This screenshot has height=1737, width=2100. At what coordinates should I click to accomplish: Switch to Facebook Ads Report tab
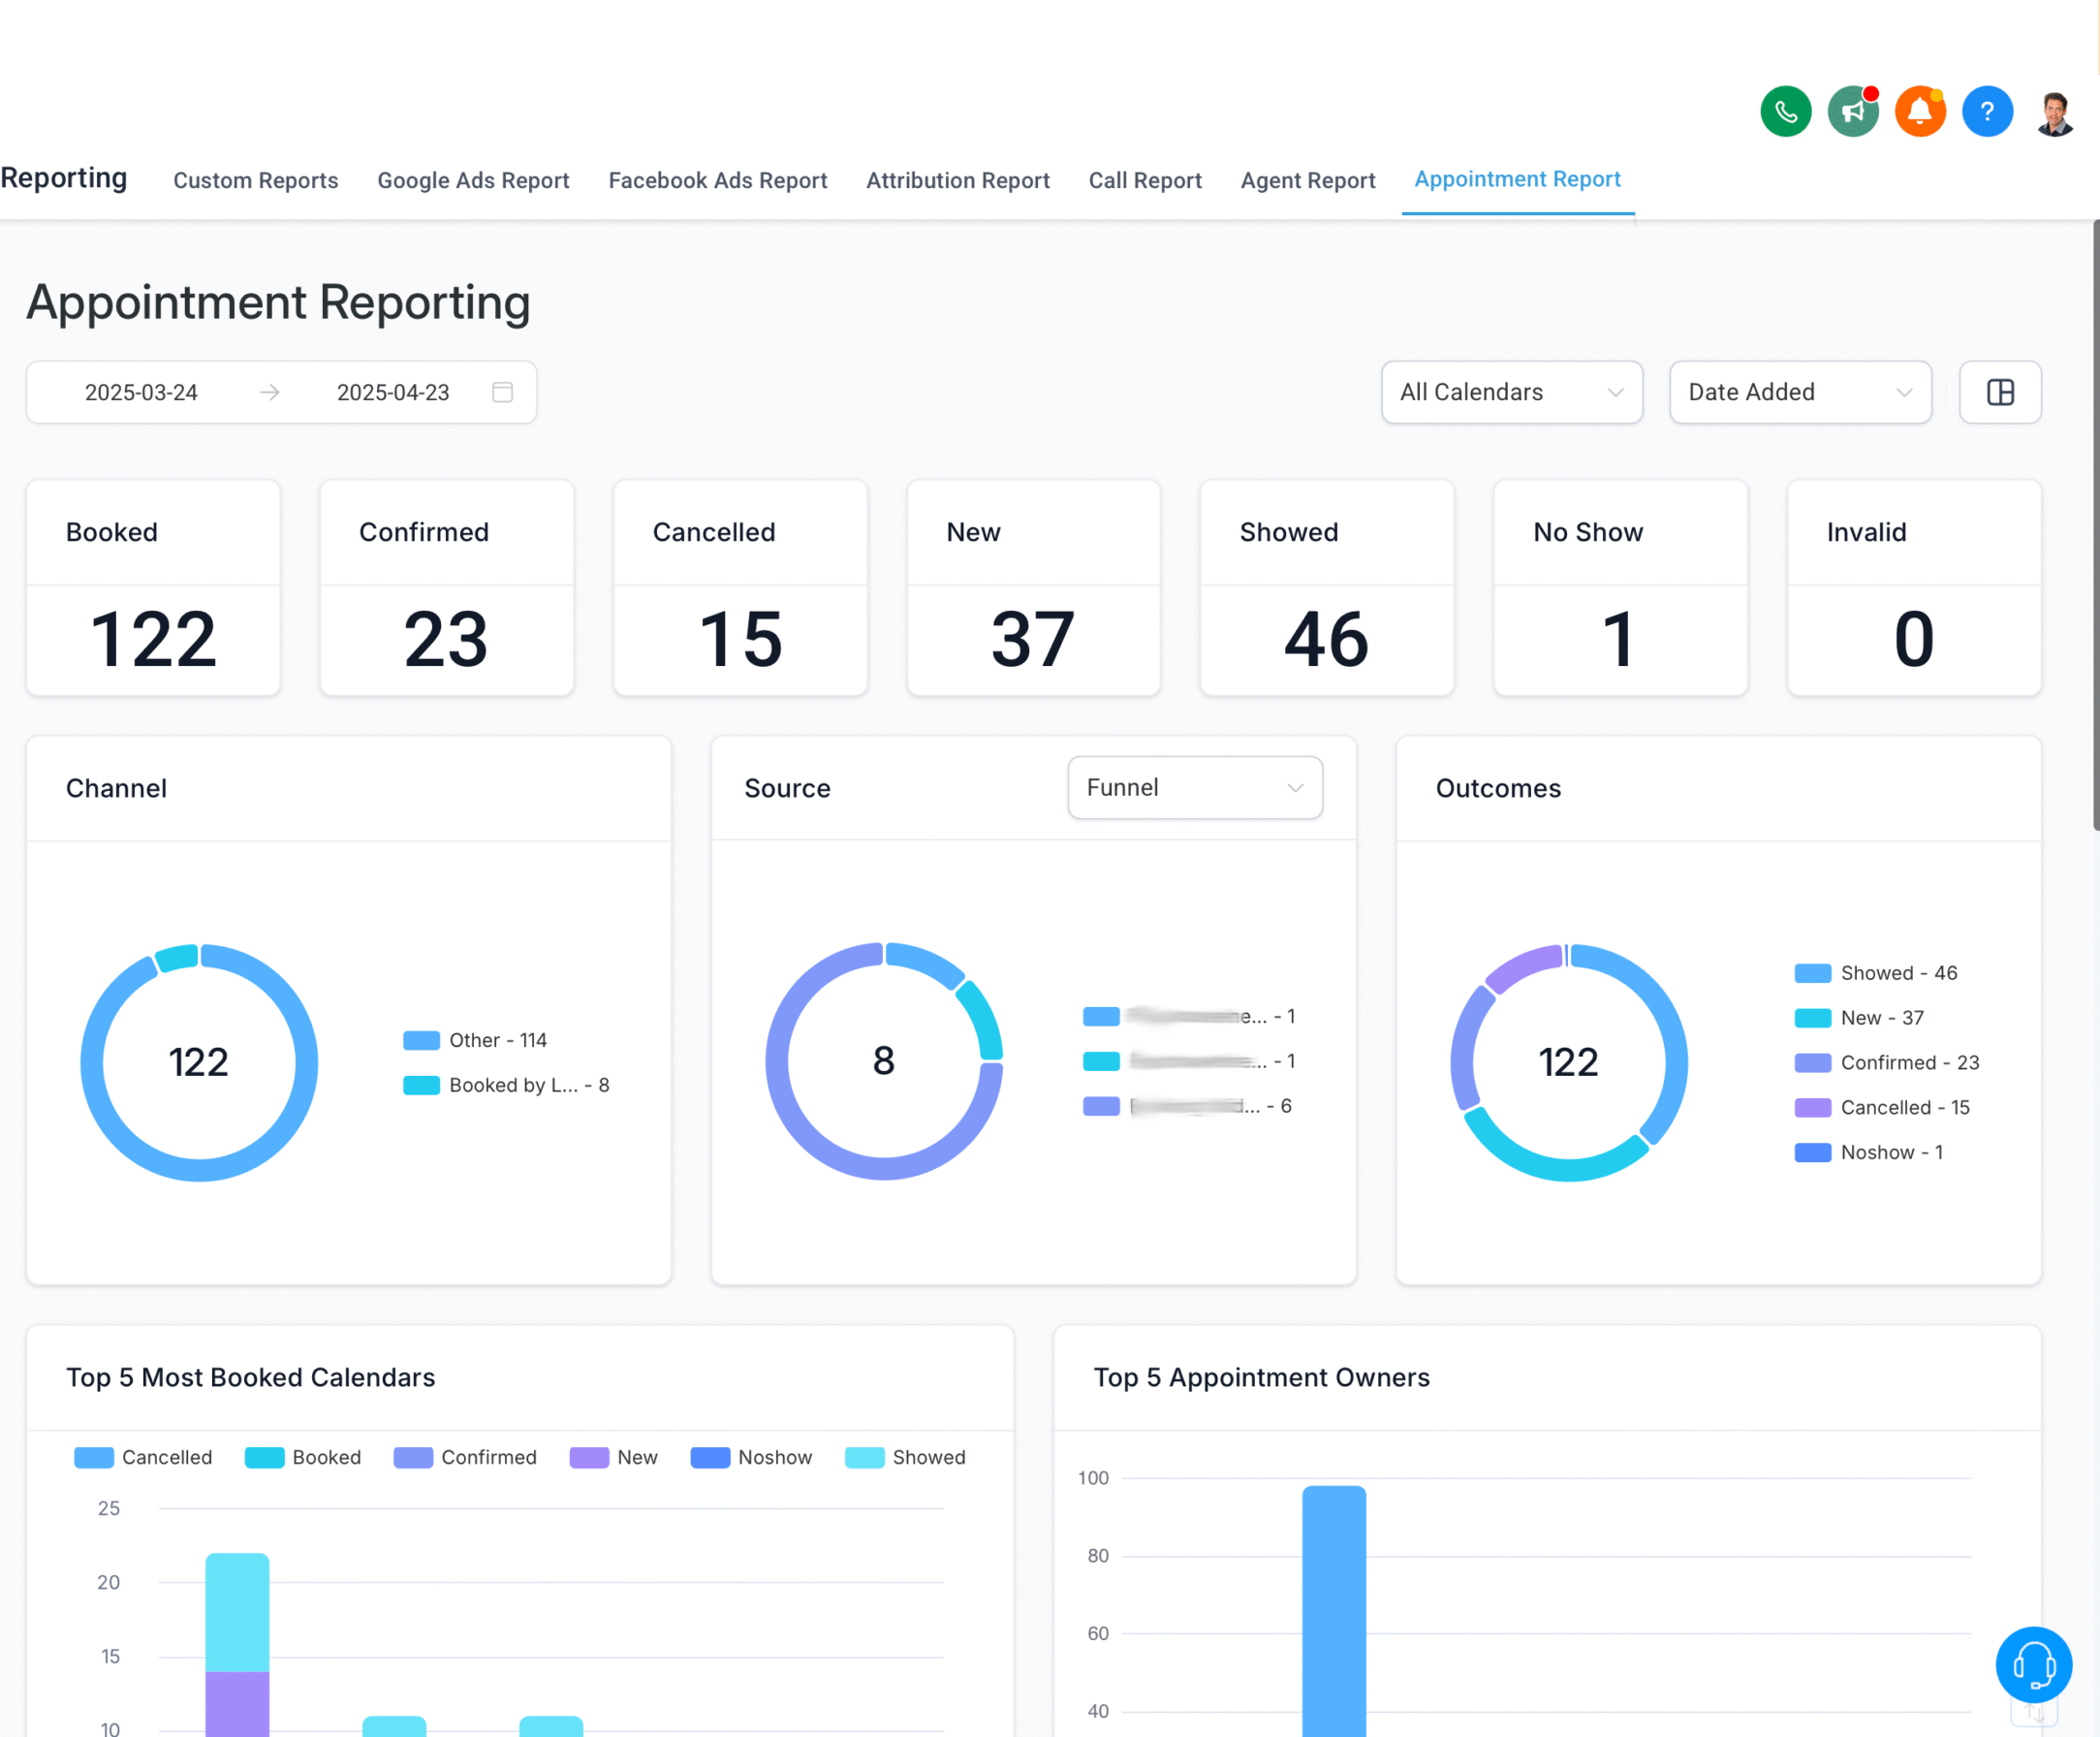pos(718,180)
